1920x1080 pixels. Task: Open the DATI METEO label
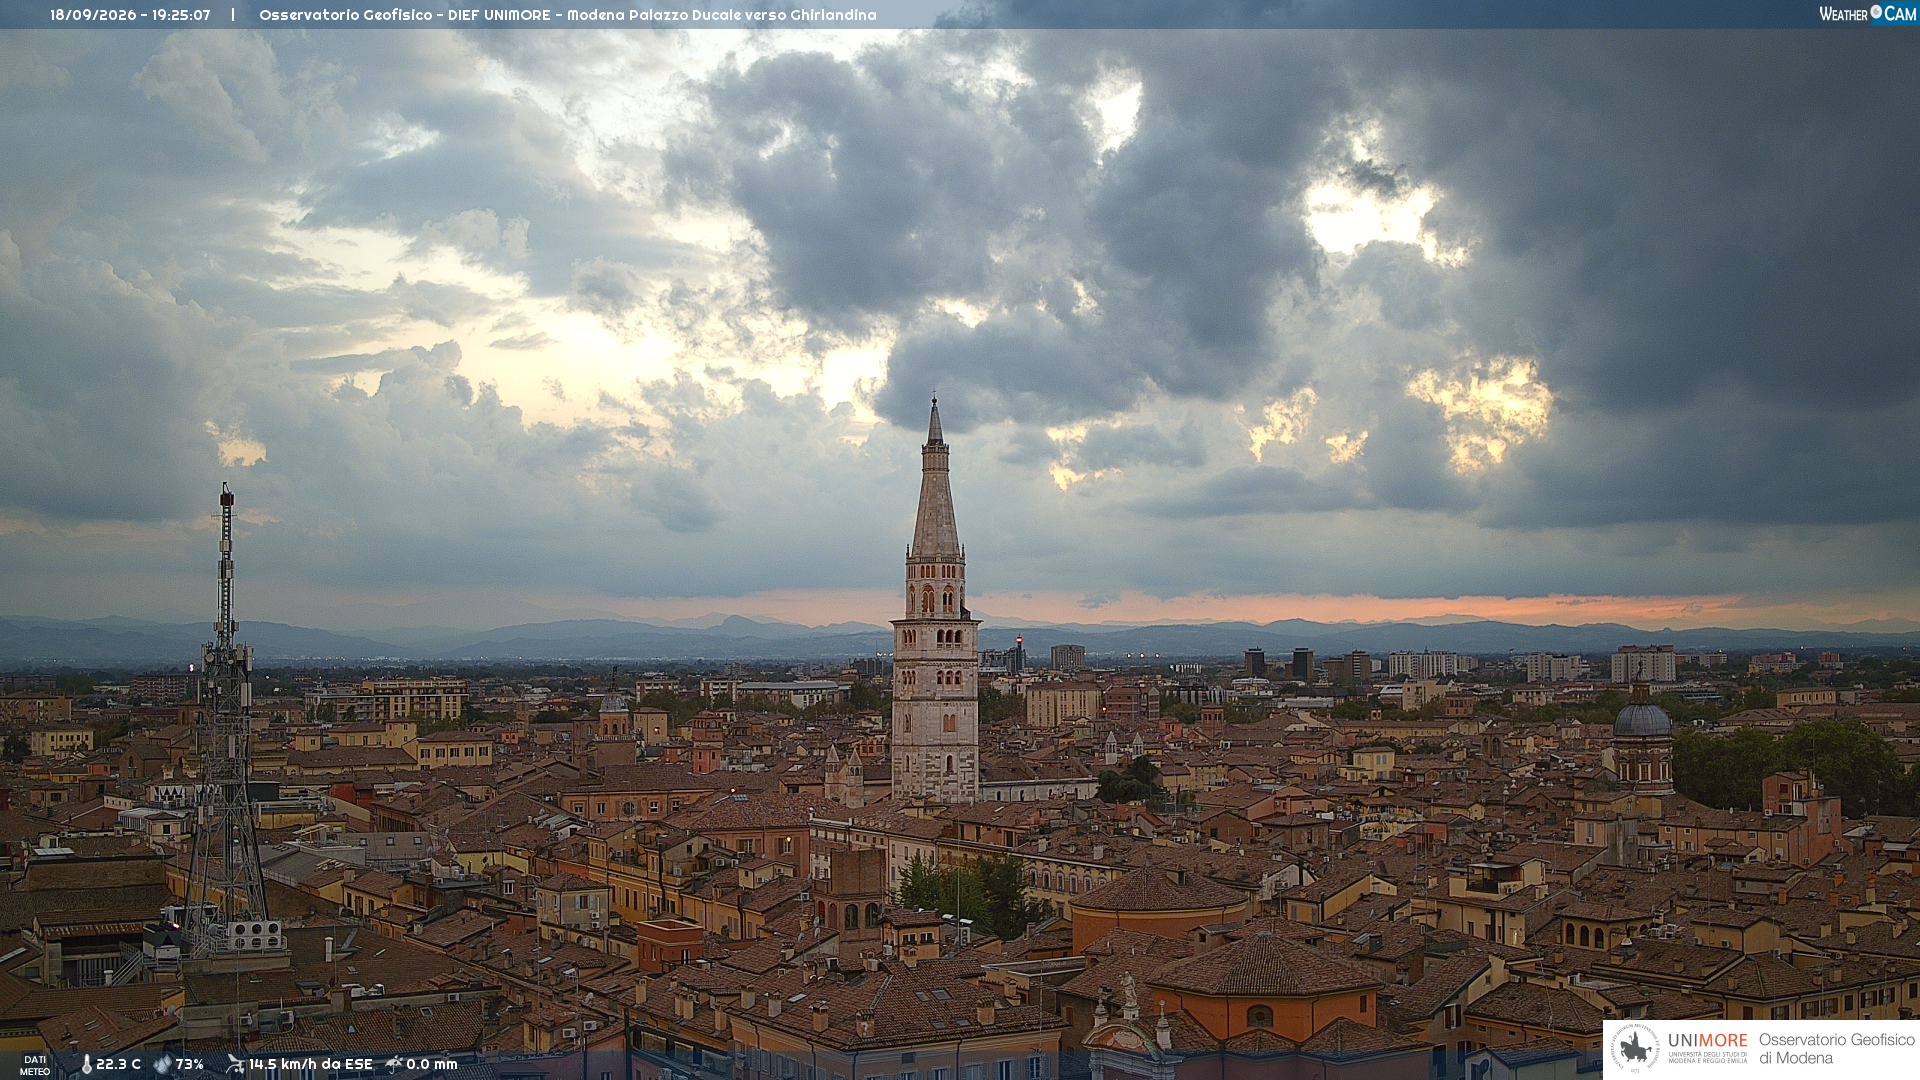click(35, 1065)
